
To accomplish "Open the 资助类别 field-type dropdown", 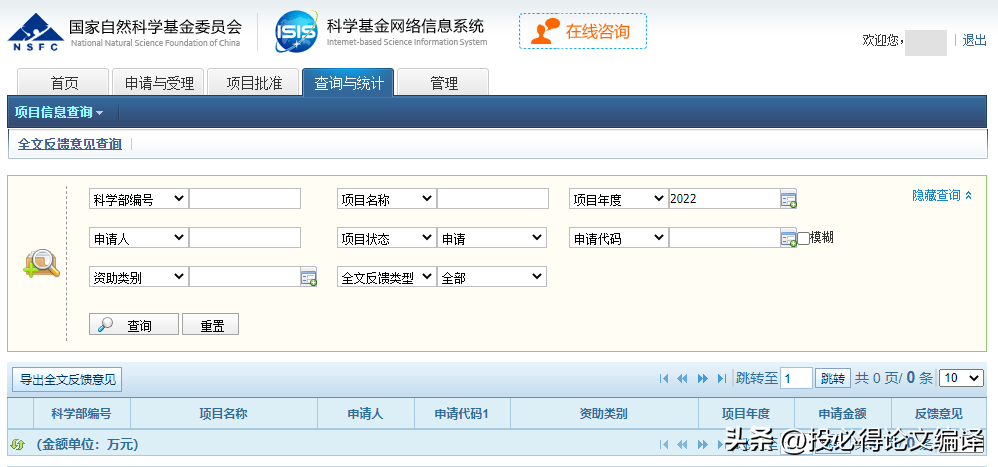I will click(139, 277).
